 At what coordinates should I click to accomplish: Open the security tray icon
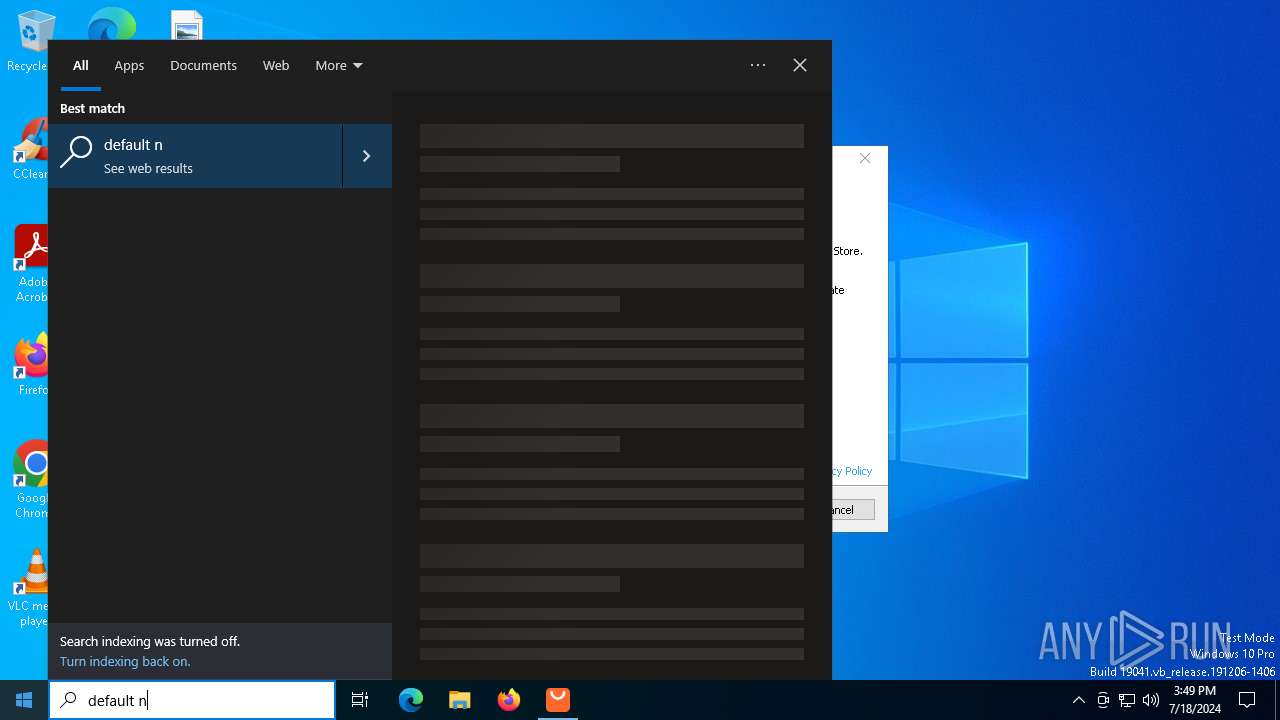pyautogui.click(x=1103, y=700)
